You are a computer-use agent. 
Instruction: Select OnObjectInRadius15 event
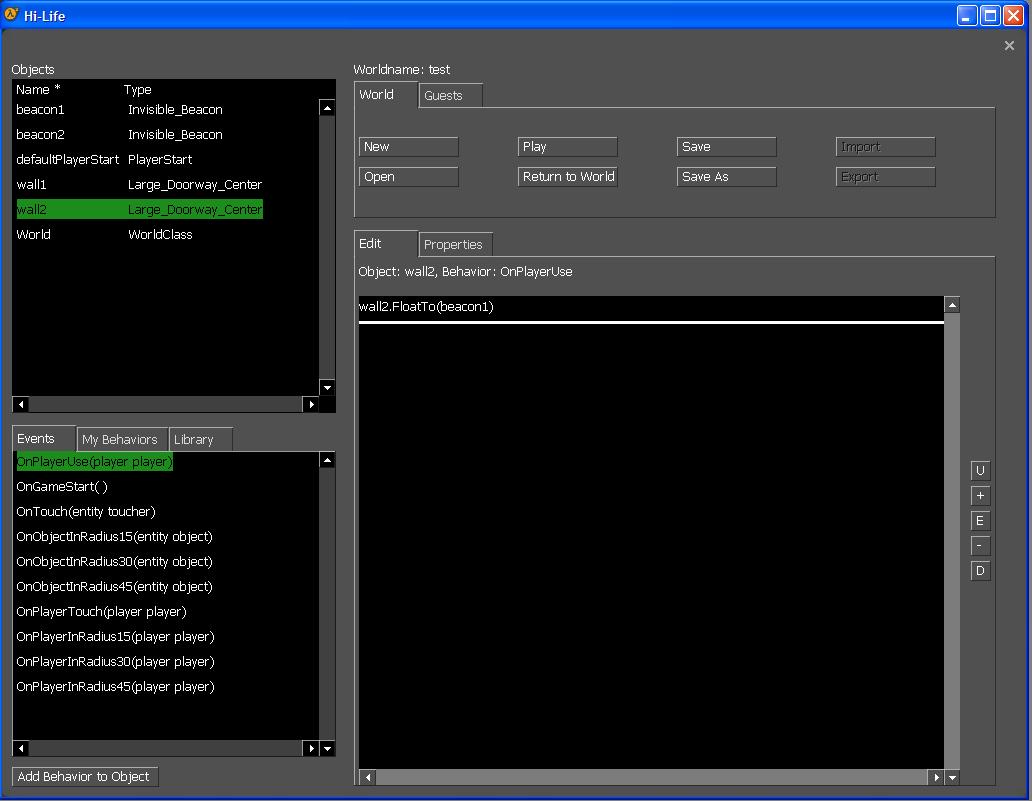coord(115,536)
